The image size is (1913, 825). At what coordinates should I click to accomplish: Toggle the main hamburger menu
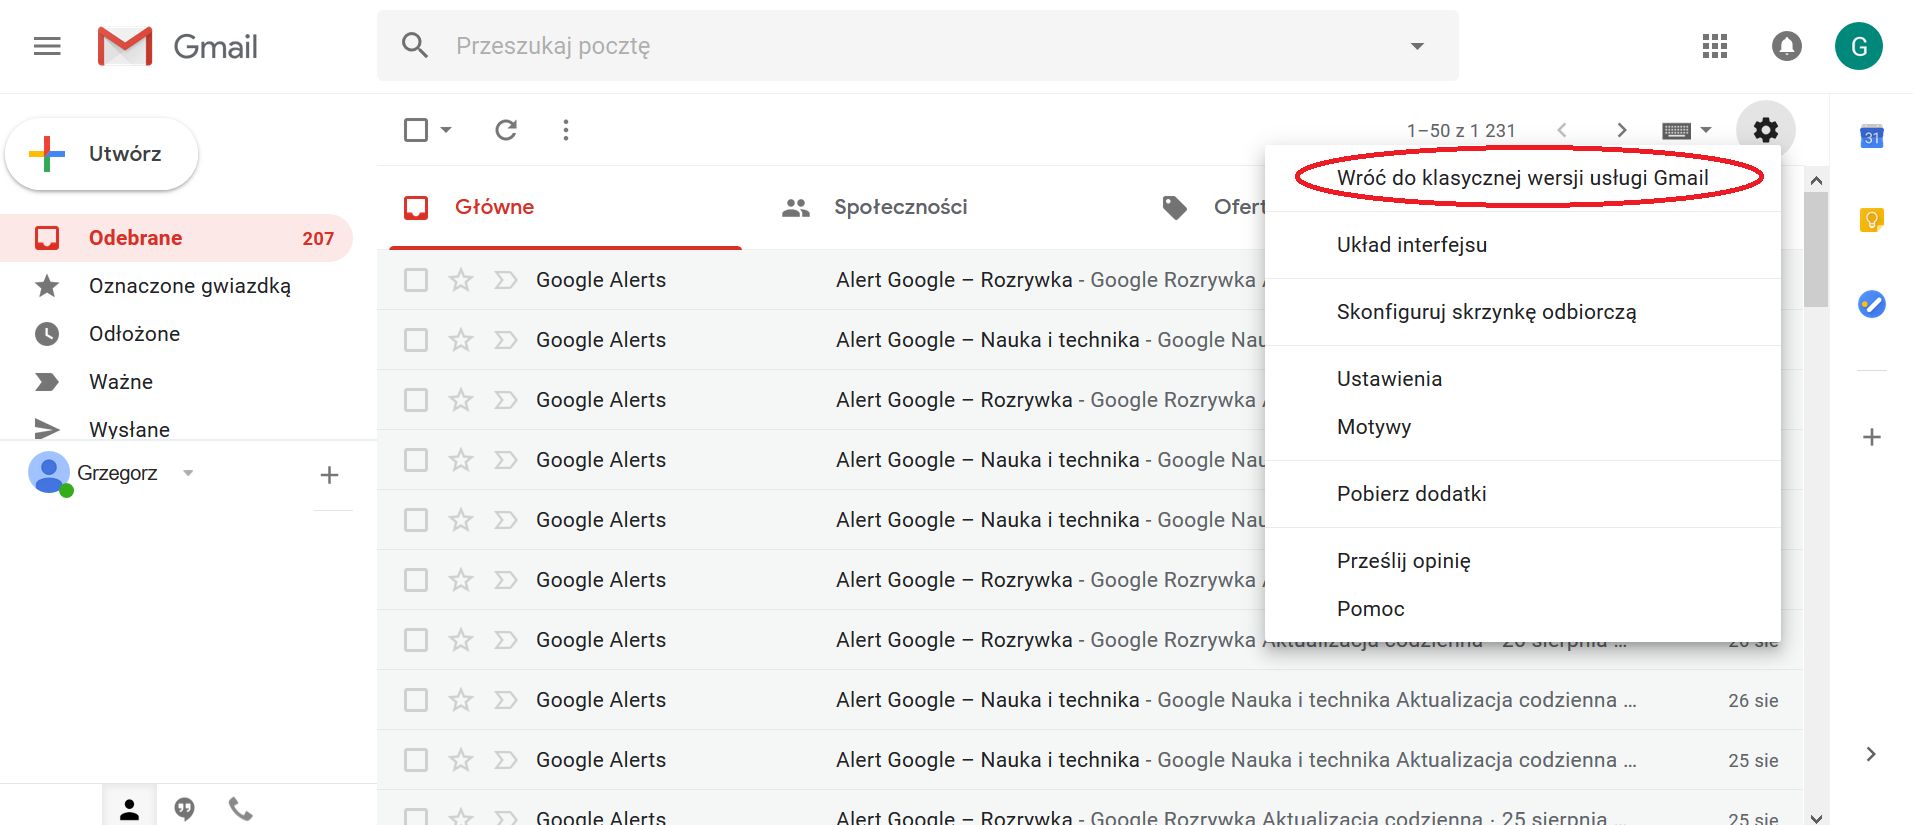(x=47, y=46)
